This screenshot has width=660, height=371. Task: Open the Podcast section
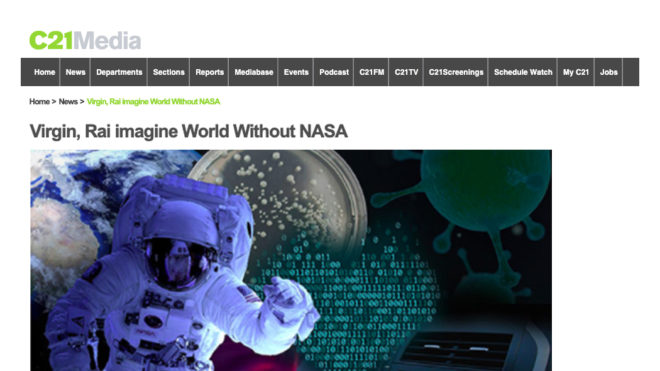point(334,72)
